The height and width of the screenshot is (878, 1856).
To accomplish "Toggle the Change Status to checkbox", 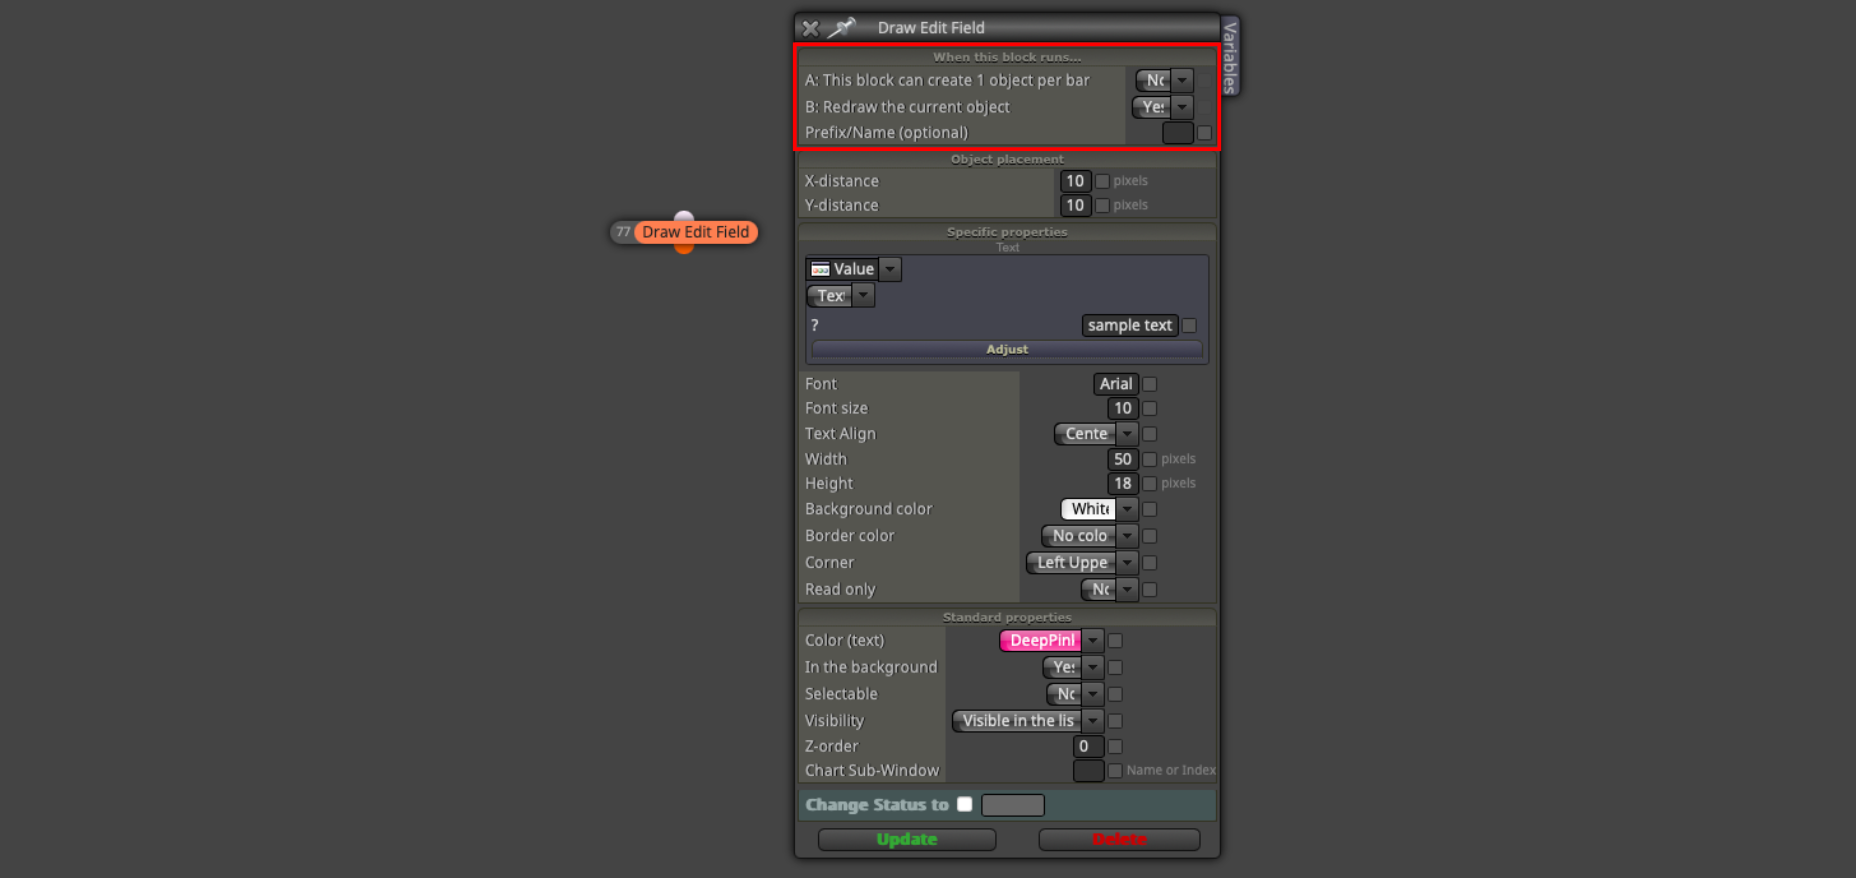I will [964, 804].
